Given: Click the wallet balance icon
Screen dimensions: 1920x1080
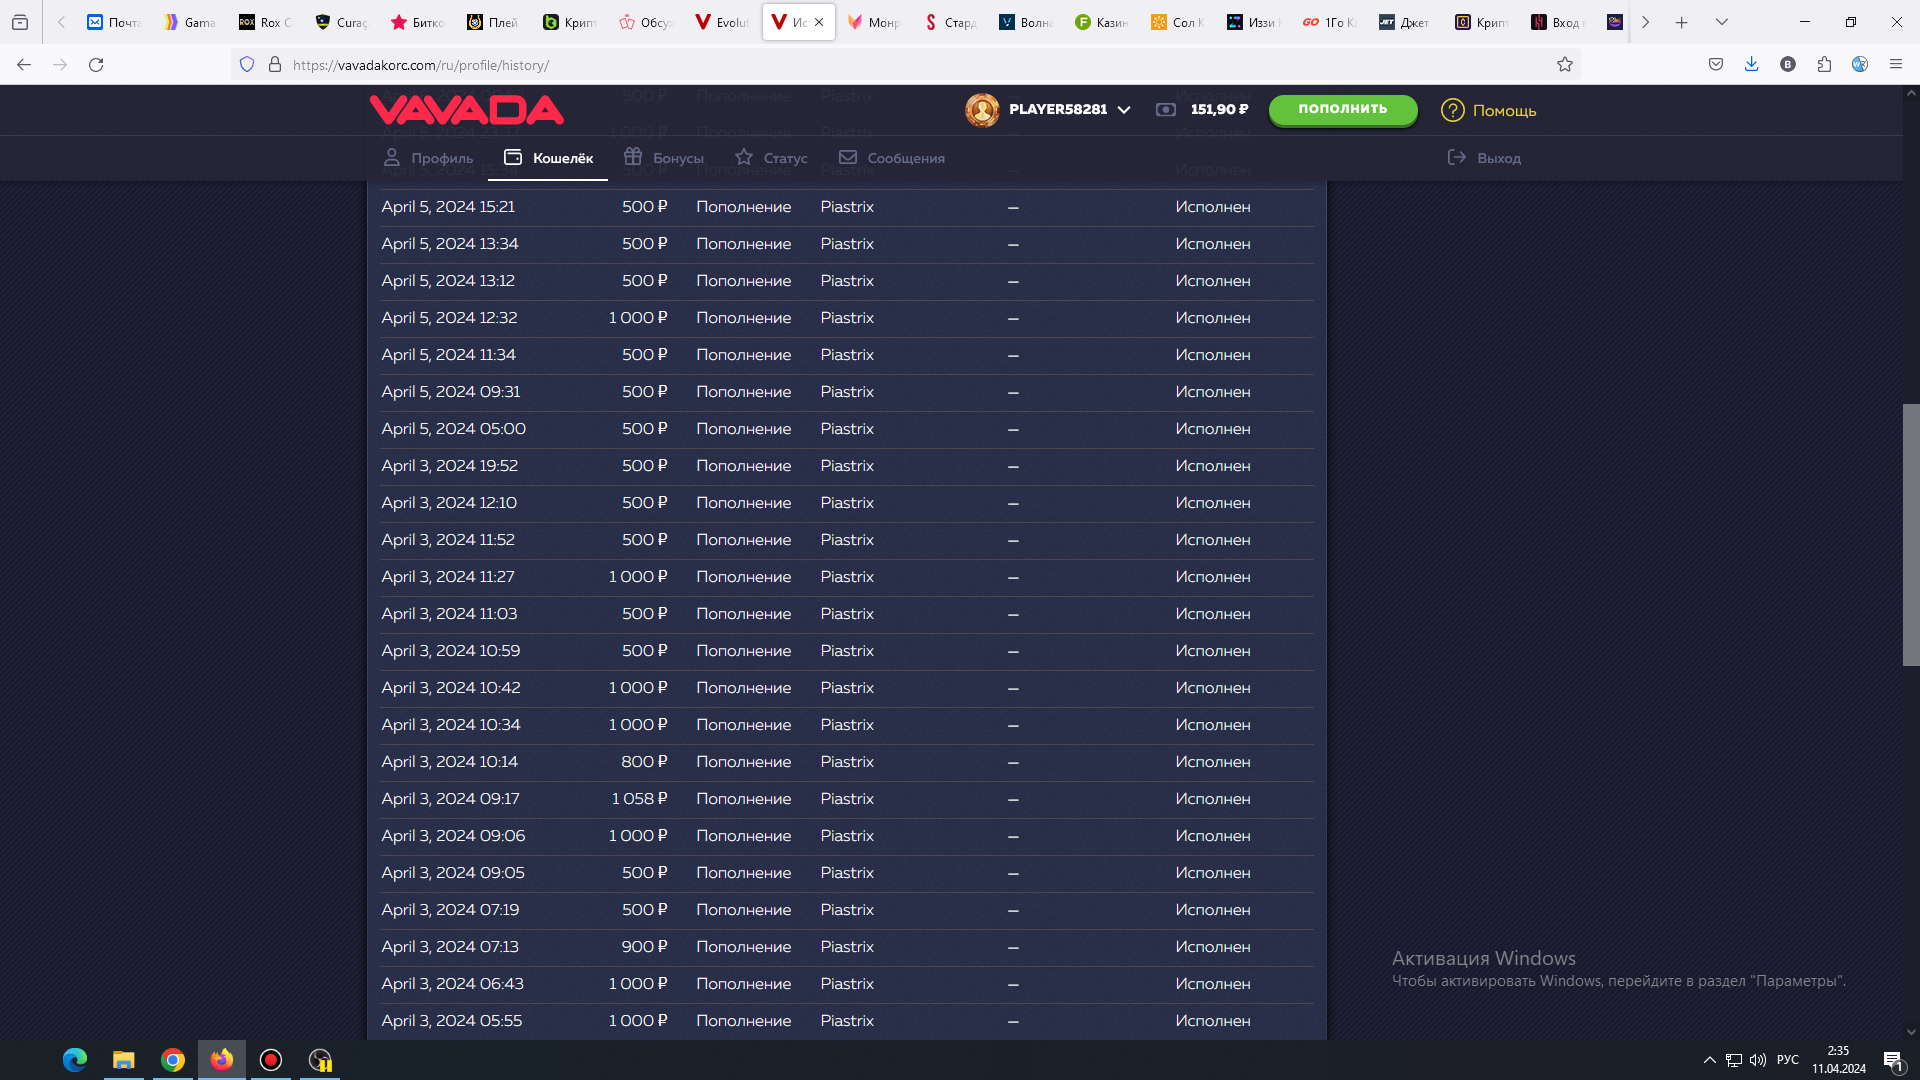Looking at the screenshot, I should (x=1165, y=110).
